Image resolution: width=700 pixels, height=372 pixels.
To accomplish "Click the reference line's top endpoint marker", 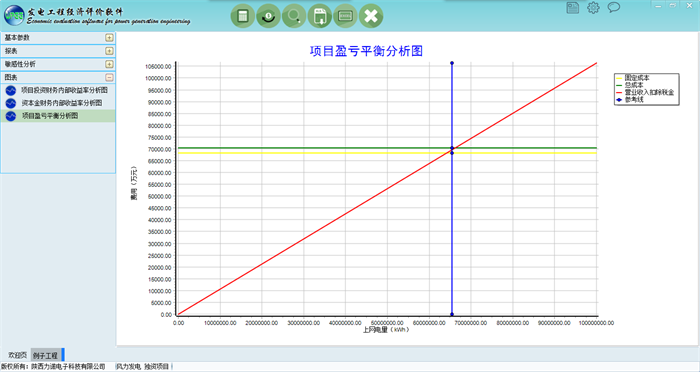I will [x=452, y=63].
